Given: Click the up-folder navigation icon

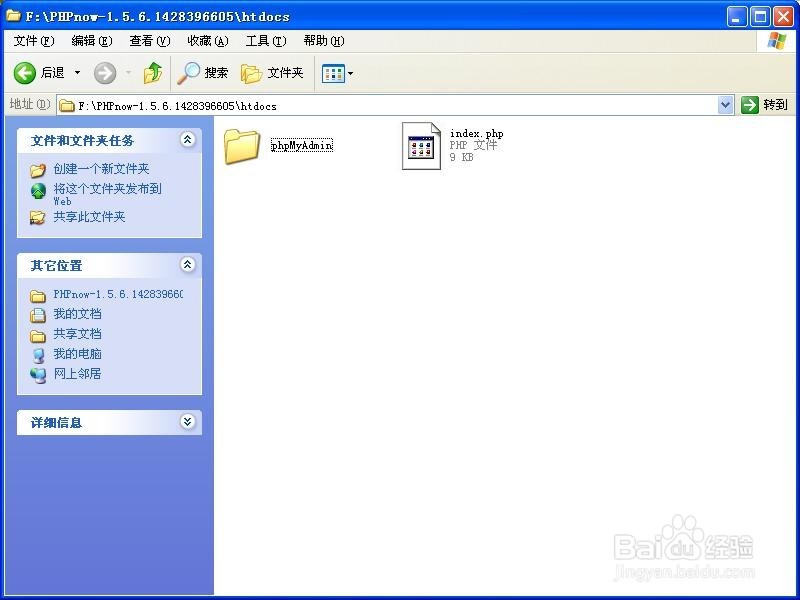Looking at the screenshot, I should [x=152, y=73].
